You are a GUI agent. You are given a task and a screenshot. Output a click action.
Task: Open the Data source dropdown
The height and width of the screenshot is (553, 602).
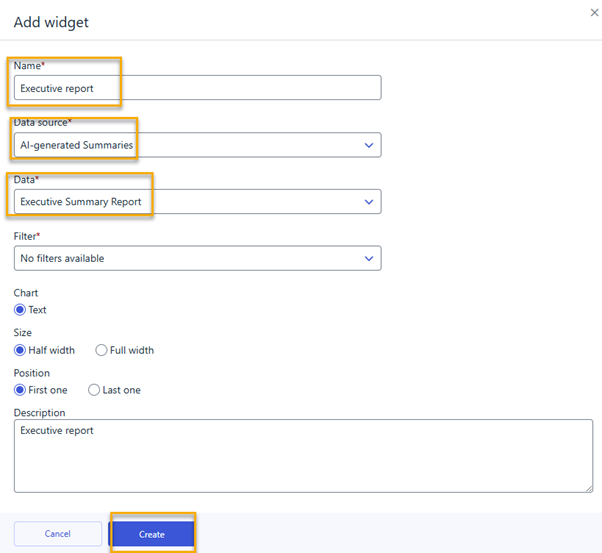[198, 145]
